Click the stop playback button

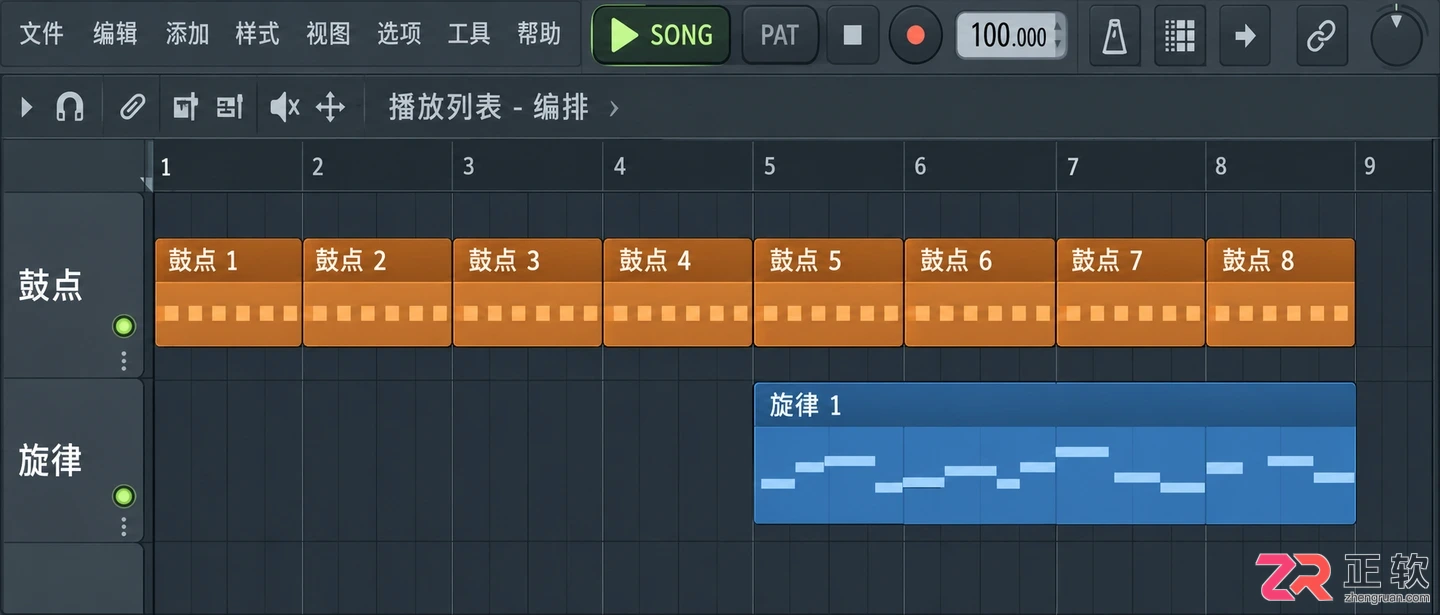[853, 35]
